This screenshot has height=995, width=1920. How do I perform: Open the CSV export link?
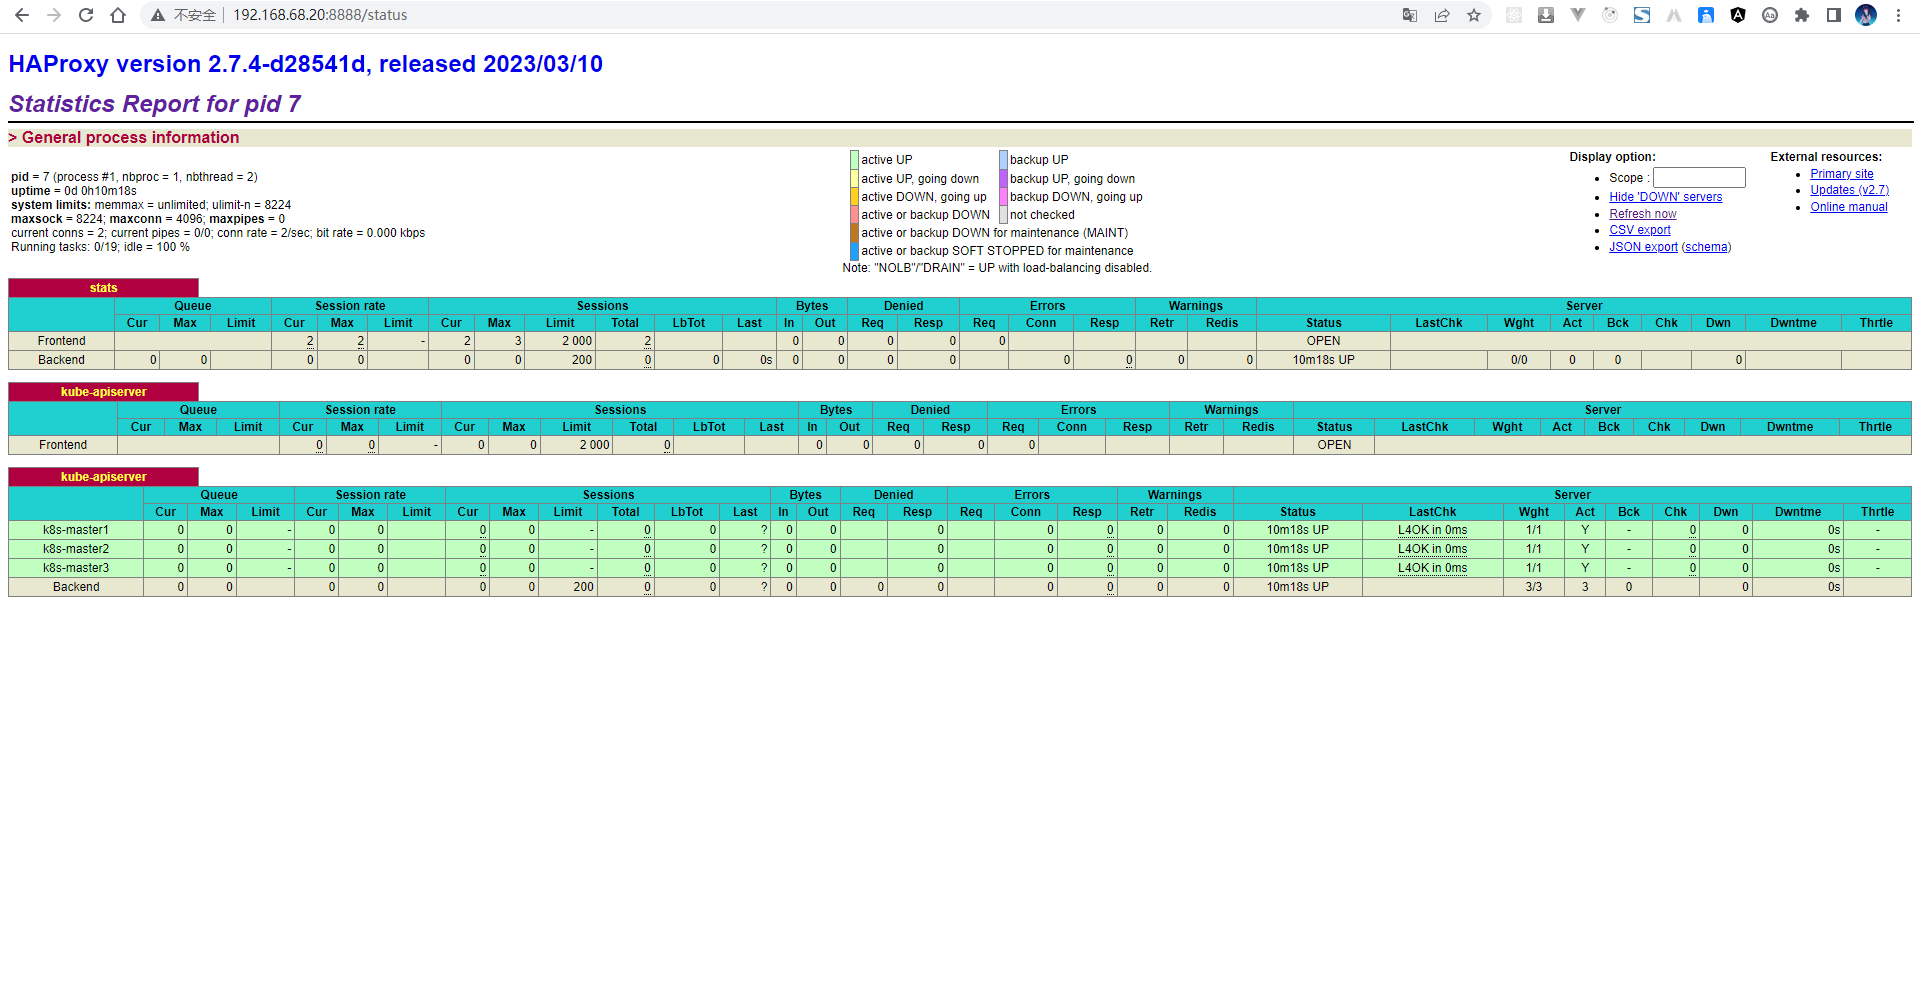coord(1639,230)
